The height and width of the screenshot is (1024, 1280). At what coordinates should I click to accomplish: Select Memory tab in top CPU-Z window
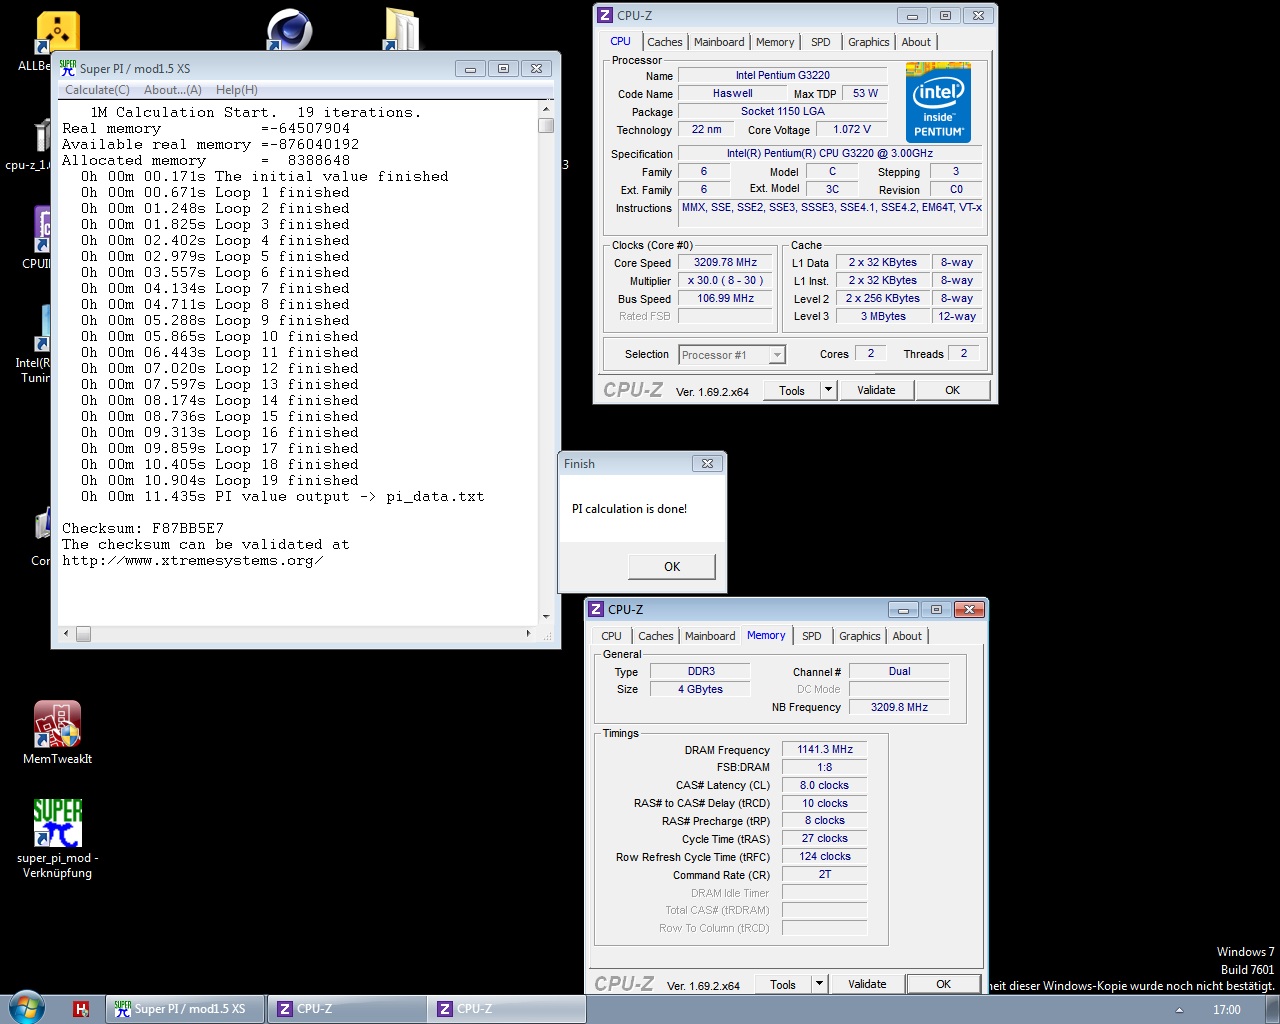click(x=775, y=42)
